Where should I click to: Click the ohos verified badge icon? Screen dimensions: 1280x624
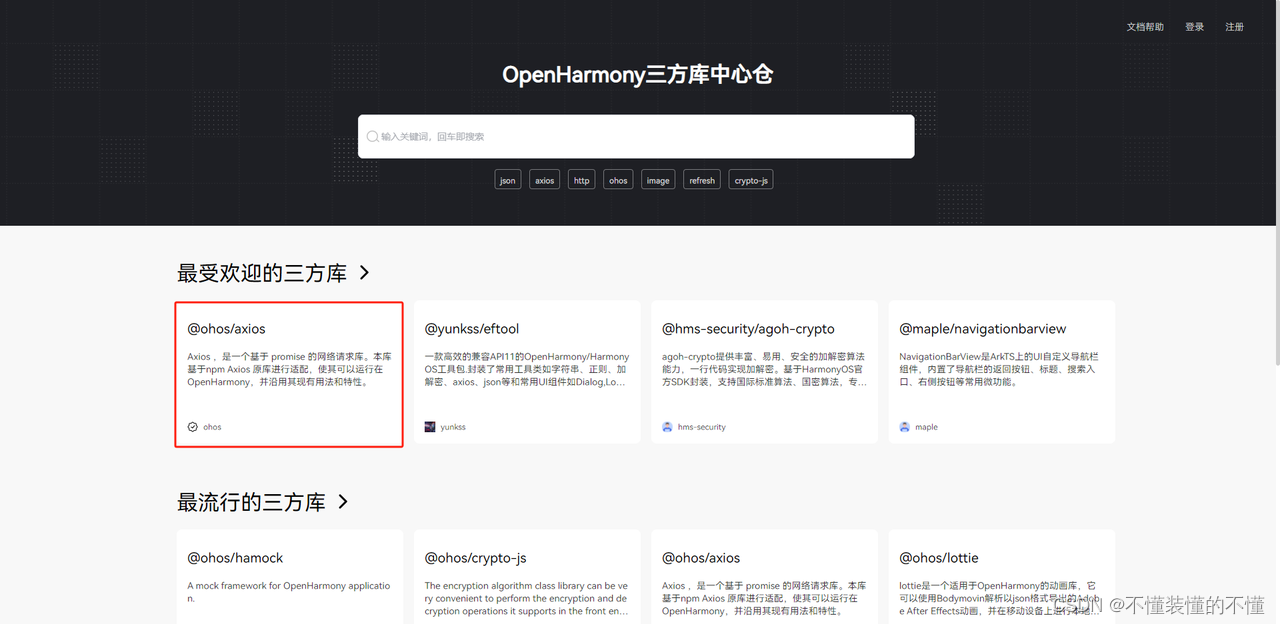(192, 427)
